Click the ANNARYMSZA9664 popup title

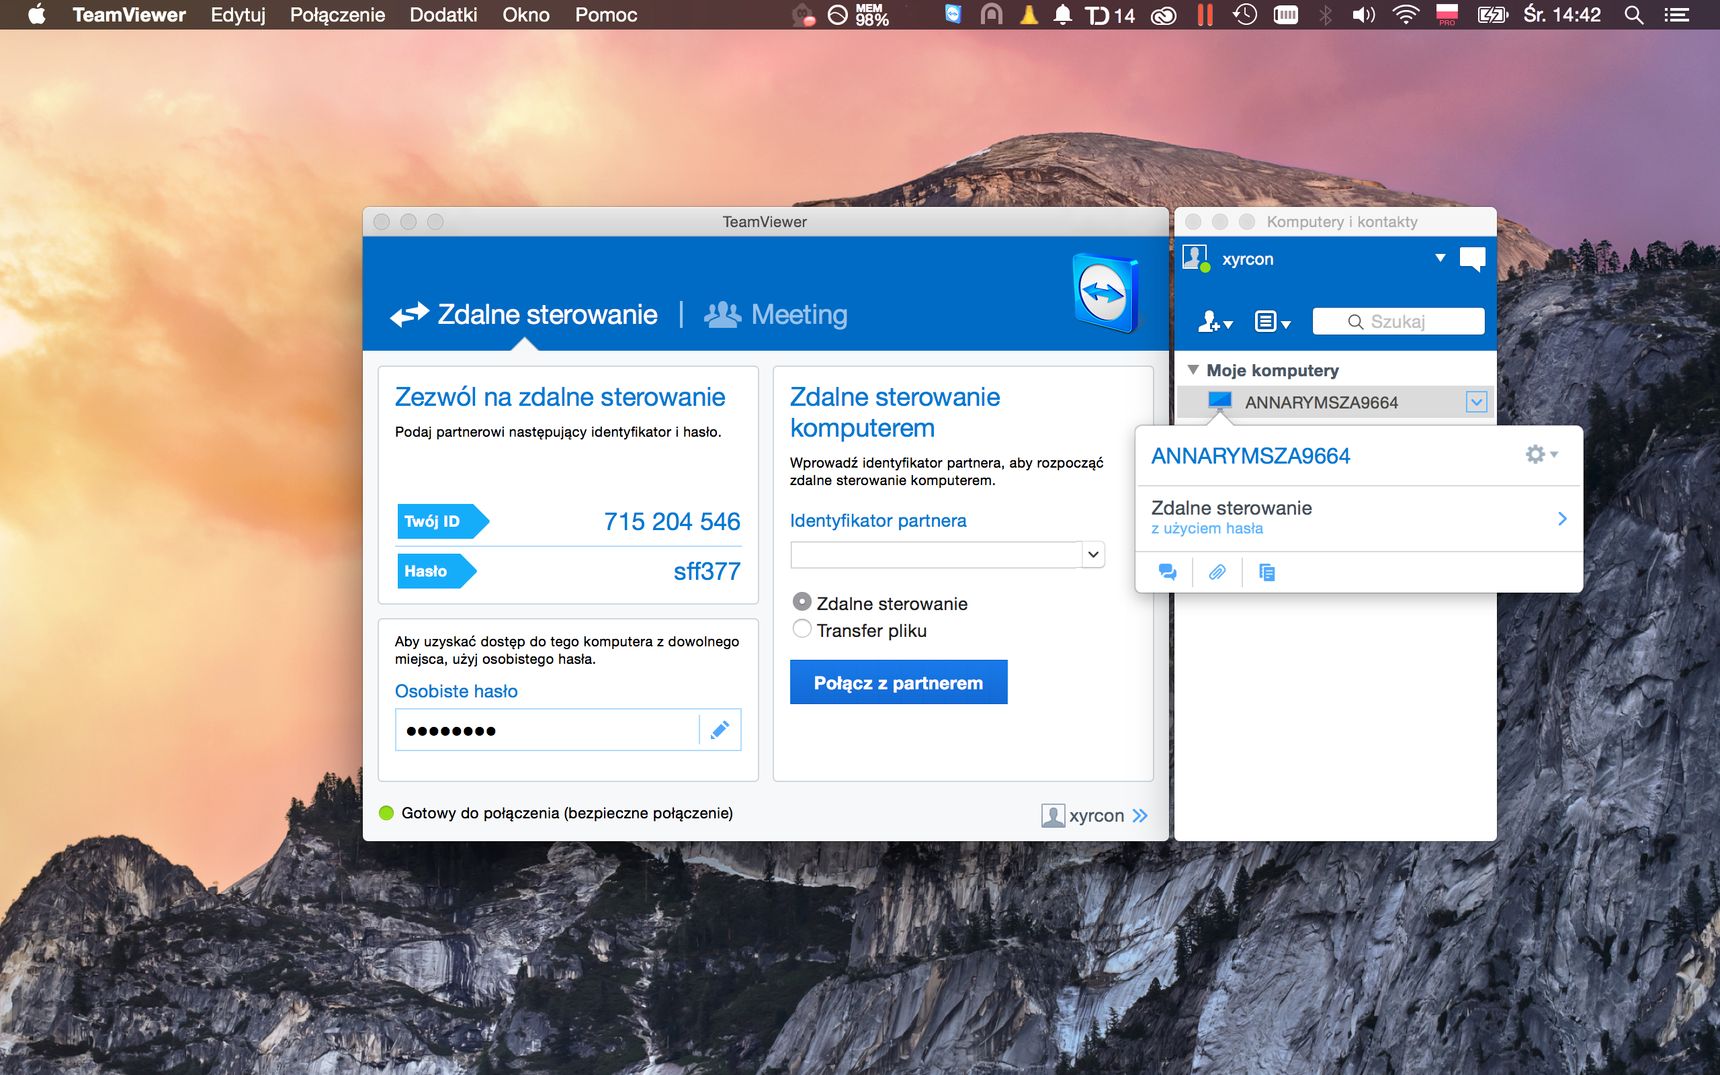click(1250, 456)
